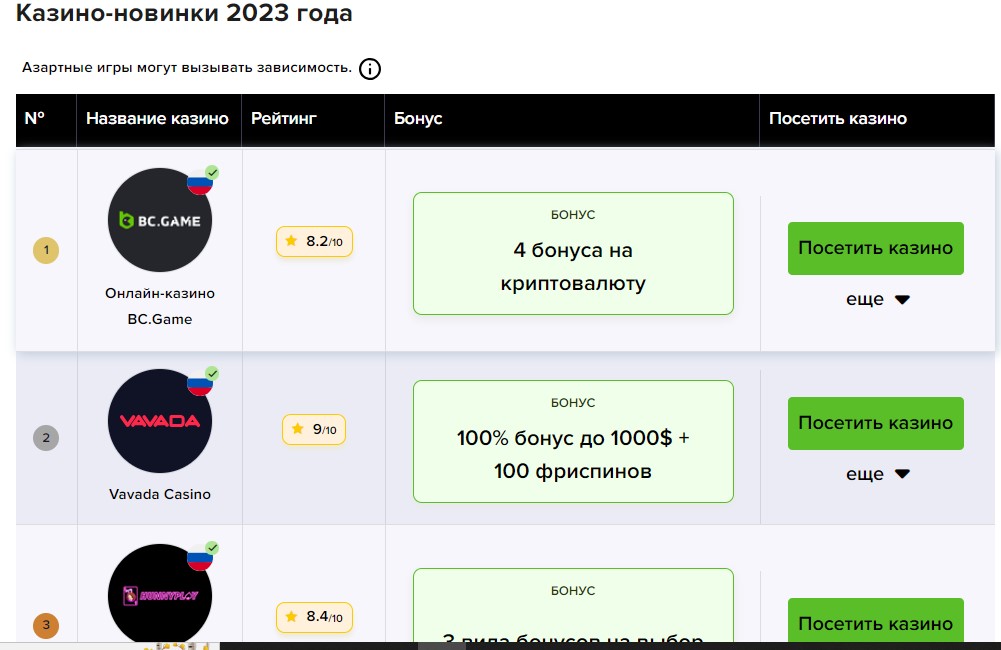Open the Bunnyplay casino logo
This screenshot has height=650, width=1001.
[160, 593]
